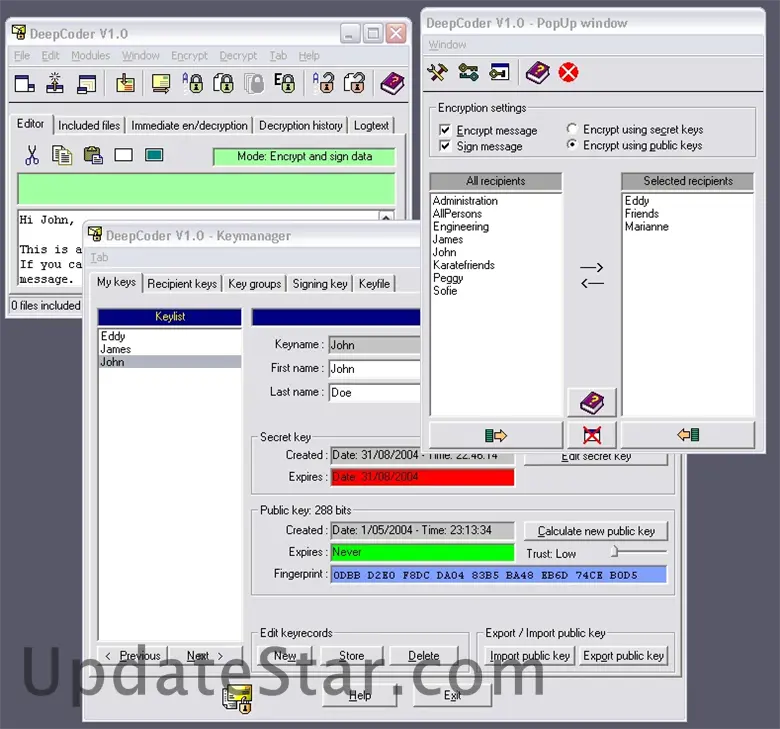This screenshot has width=780, height=729.
Task: Select Encrypt using public keys option
Action: [572, 145]
